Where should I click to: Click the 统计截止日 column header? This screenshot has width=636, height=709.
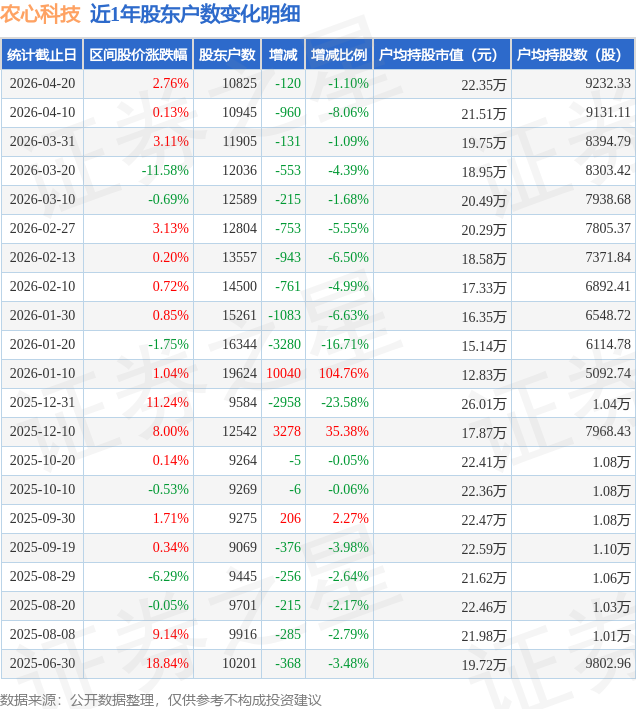(42, 55)
